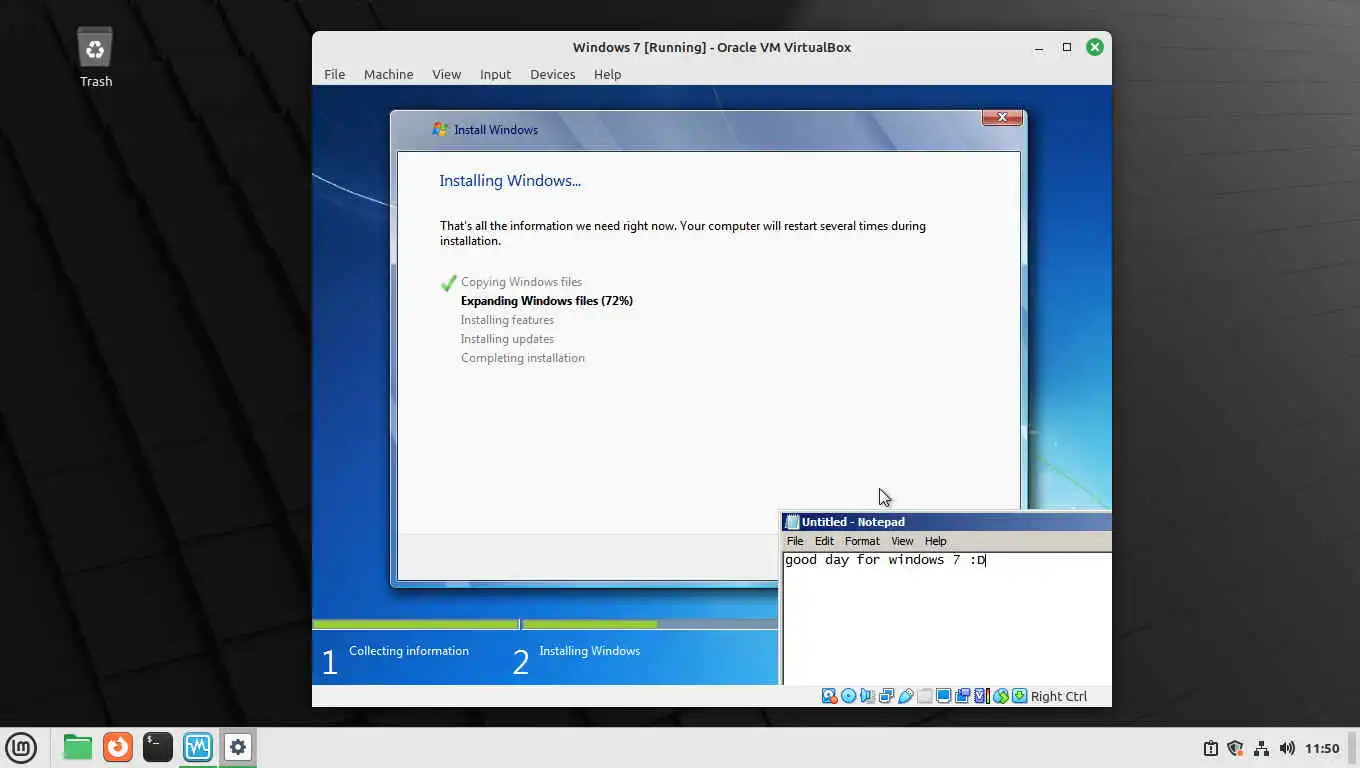
Task: Open the VirtualBox Input menu
Action: 495,74
